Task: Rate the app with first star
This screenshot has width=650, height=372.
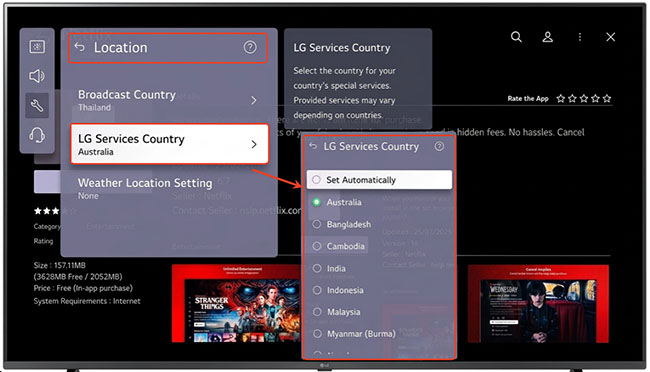Action: 561,99
